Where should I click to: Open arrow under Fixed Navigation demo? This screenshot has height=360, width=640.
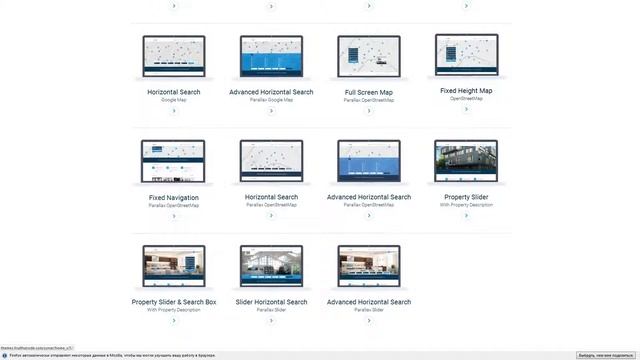(174, 216)
